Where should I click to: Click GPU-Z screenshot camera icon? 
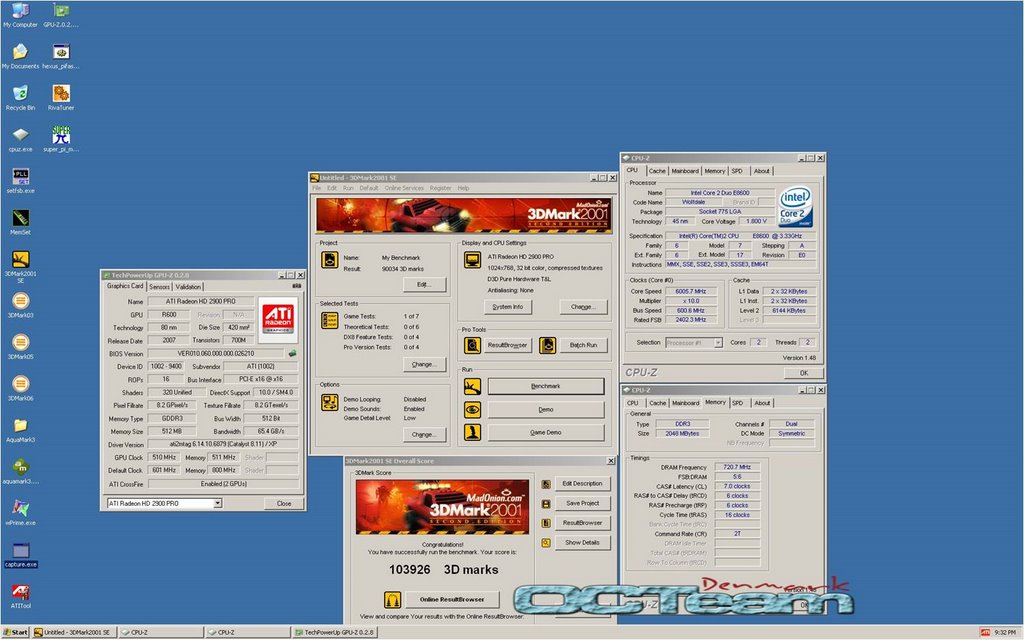(x=296, y=286)
